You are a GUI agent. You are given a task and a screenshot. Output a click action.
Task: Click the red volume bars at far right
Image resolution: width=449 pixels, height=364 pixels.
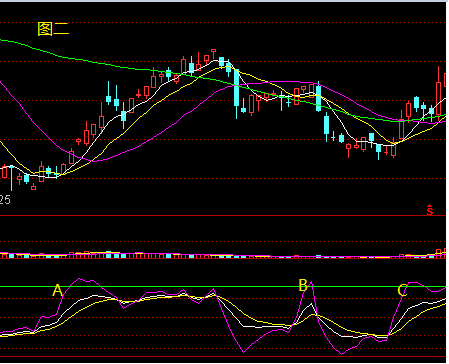coord(441,253)
